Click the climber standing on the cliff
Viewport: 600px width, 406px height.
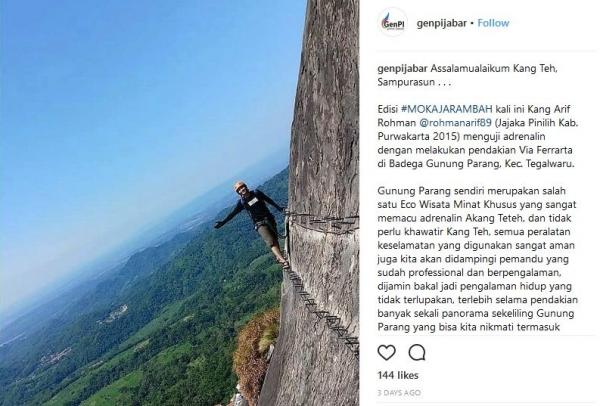[255, 222]
